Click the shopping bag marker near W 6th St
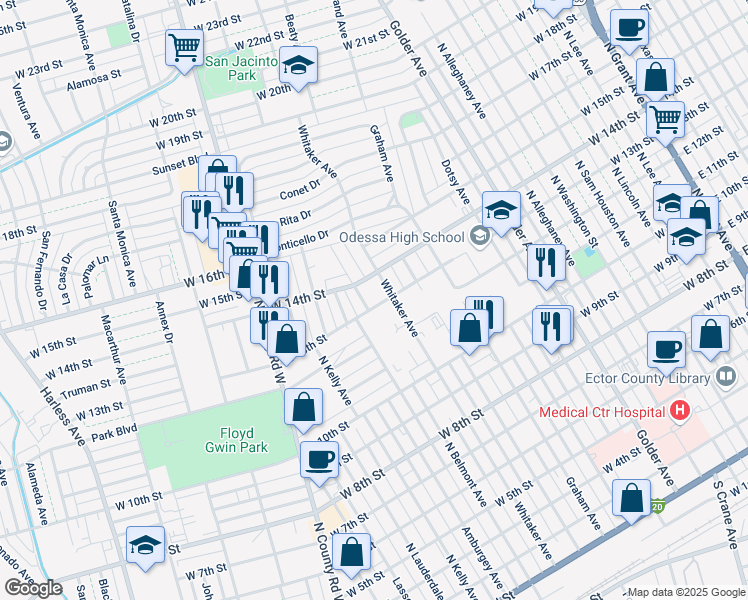The width and height of the screenshot is (748, 600). point(710,334)
